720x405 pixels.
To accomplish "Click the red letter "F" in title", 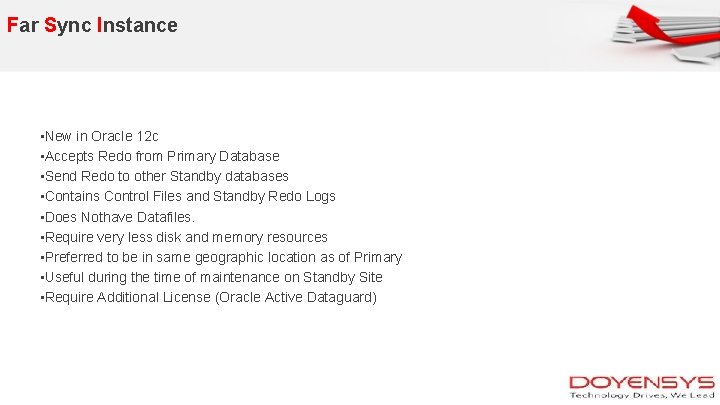I will point(12,25).
